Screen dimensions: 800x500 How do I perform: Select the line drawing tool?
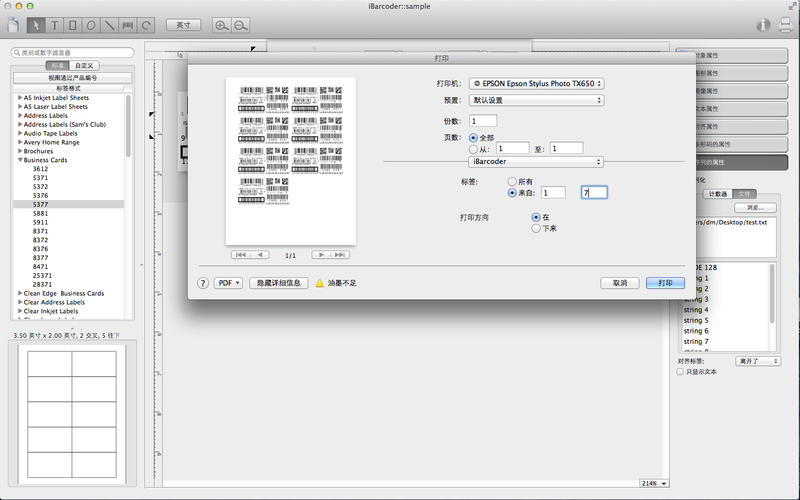(x=109, y=24)
